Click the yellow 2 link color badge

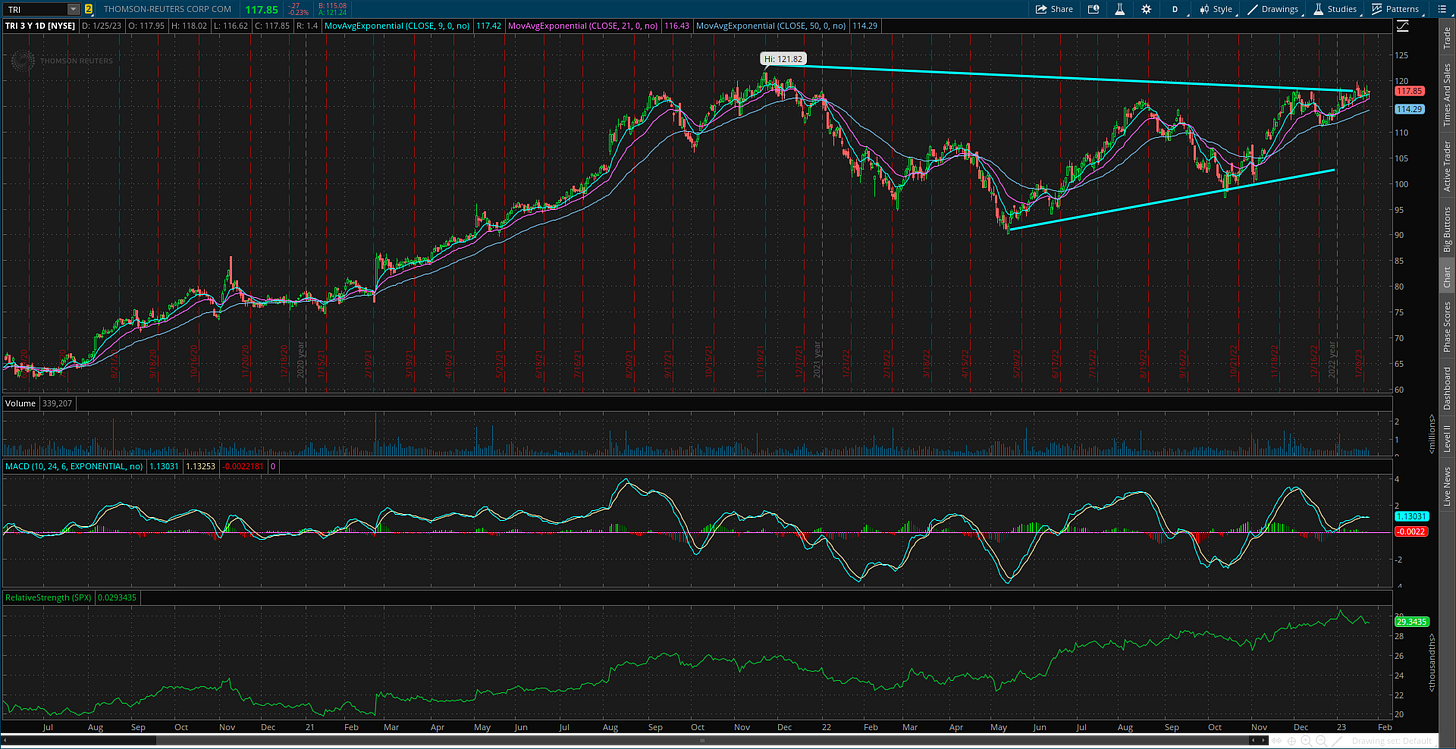click(88, 9)
